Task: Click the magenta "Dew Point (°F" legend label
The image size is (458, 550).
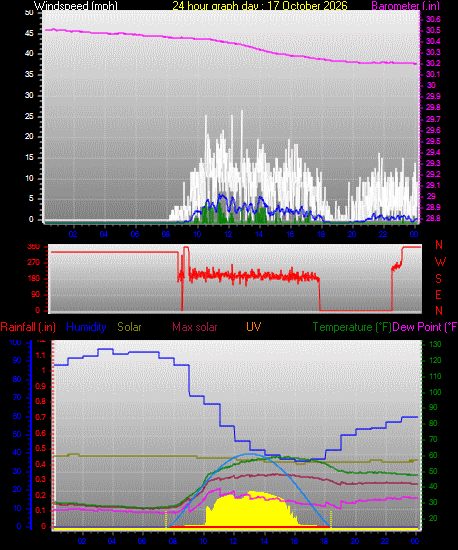Action: [425, 327]
